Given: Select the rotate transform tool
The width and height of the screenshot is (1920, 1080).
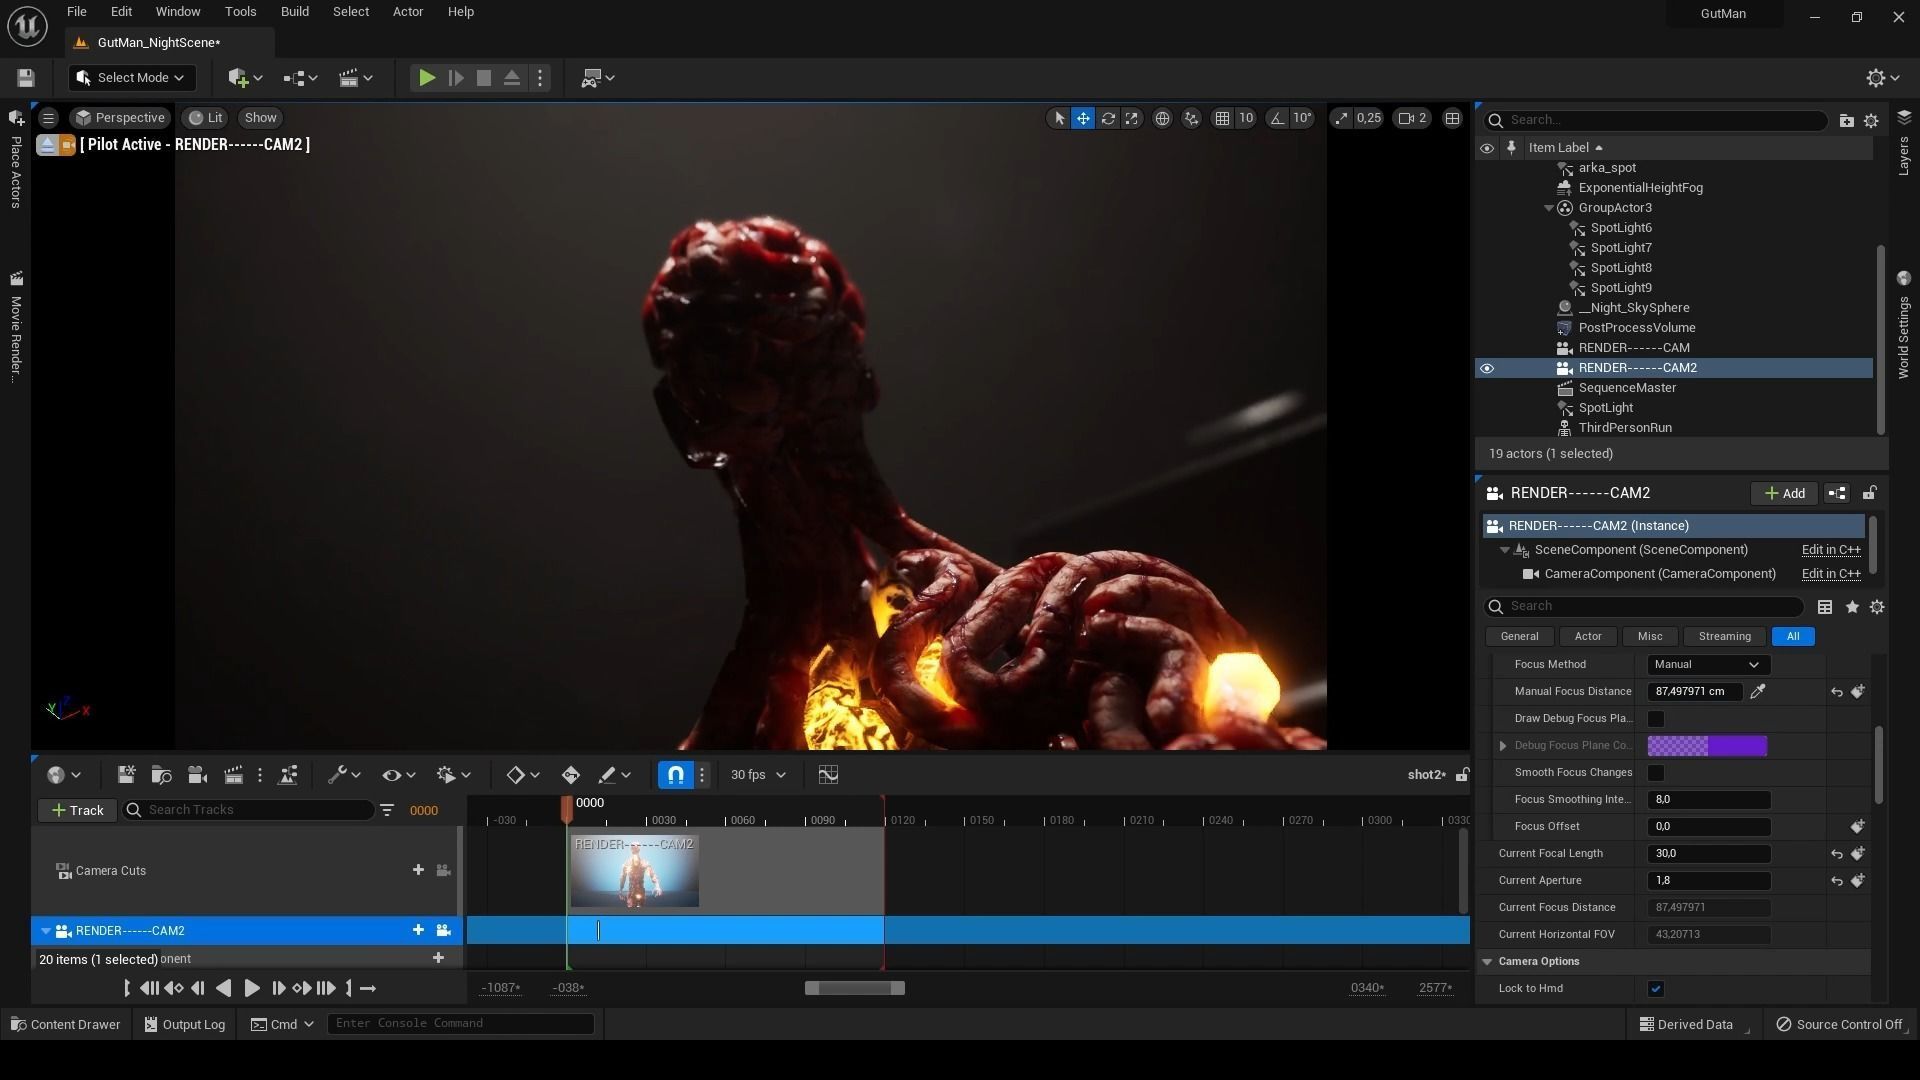Looking at the screenshot, I should pos(1108,118).
